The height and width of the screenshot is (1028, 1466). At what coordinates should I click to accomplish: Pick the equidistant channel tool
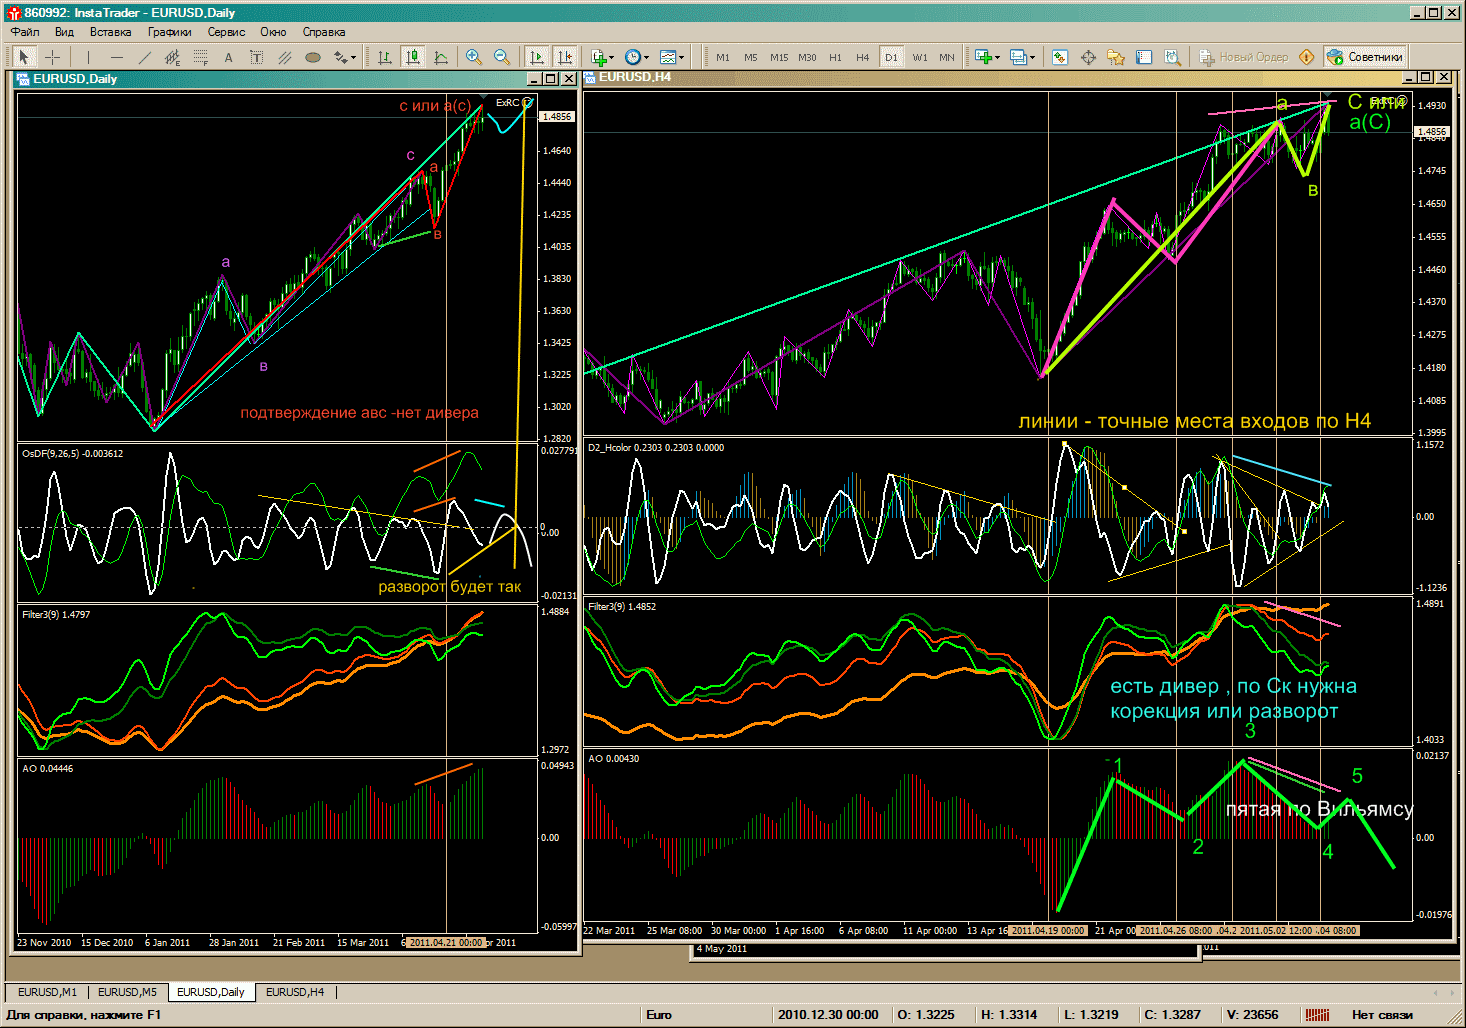tap(173, 57)
